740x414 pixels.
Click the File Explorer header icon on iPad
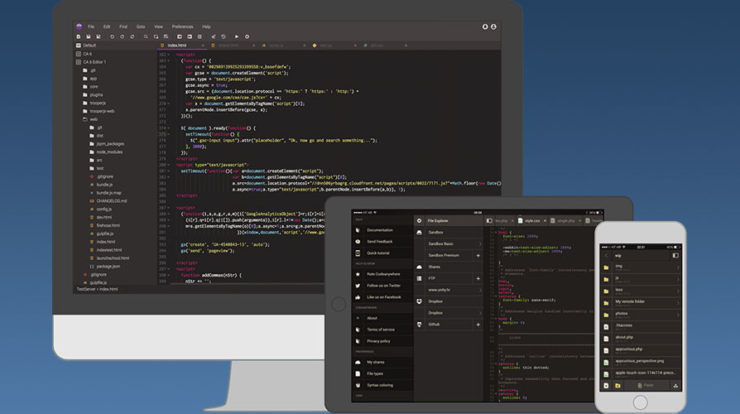[x=419, y=220]
